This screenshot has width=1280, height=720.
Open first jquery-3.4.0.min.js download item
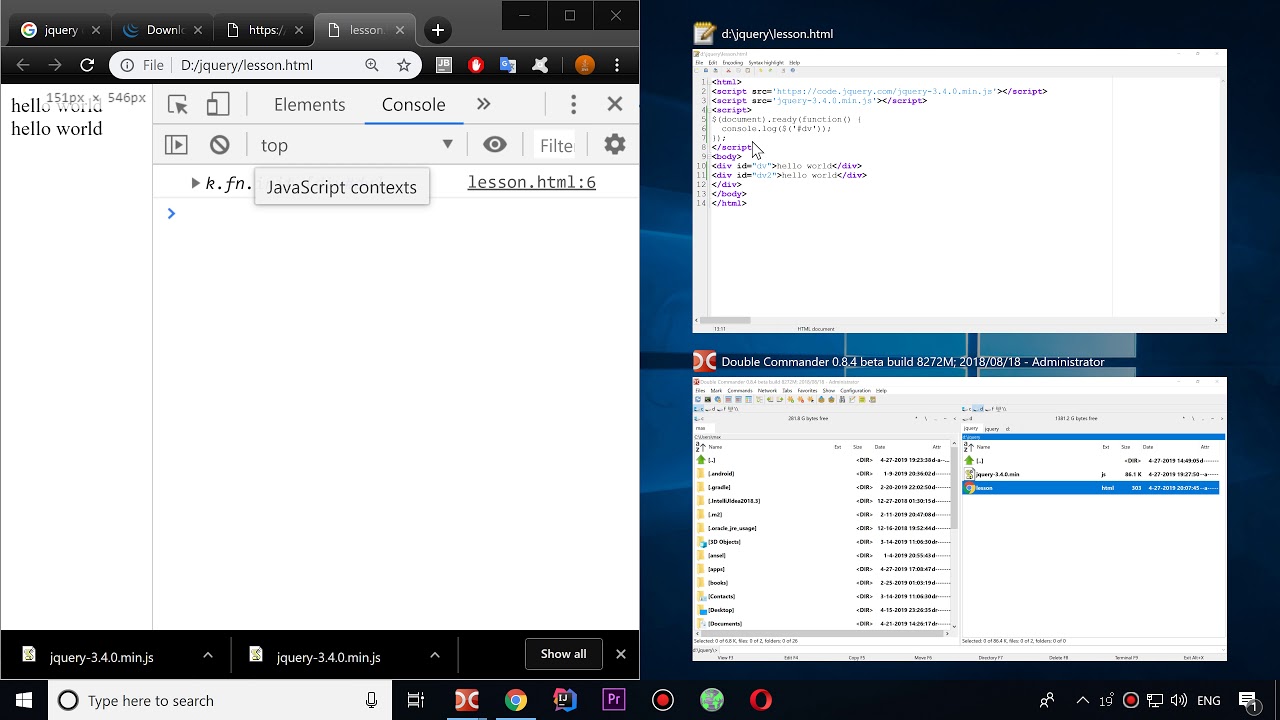click(x=102, y=656)
